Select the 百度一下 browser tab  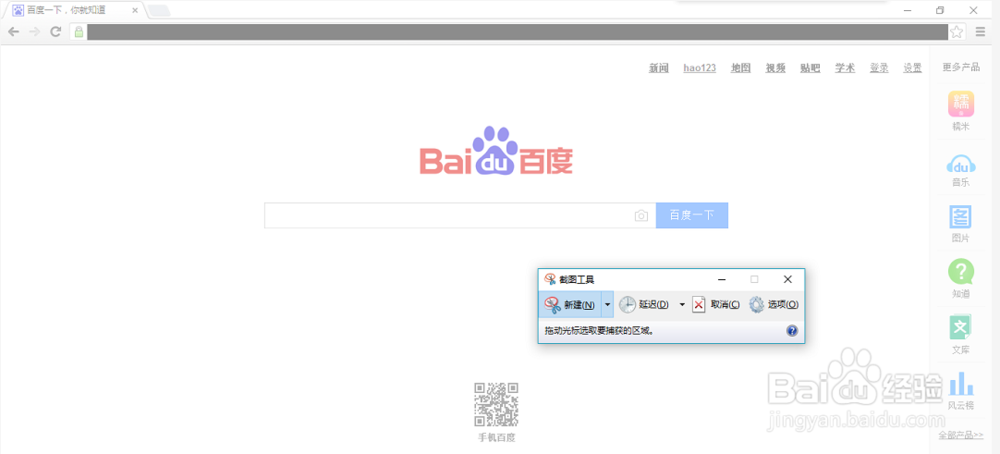[74, 10]
